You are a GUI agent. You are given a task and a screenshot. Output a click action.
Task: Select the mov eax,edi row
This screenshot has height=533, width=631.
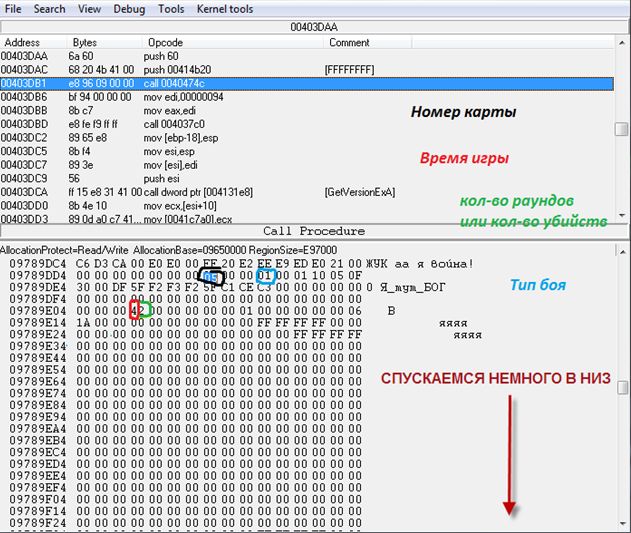tap(307, 111)
